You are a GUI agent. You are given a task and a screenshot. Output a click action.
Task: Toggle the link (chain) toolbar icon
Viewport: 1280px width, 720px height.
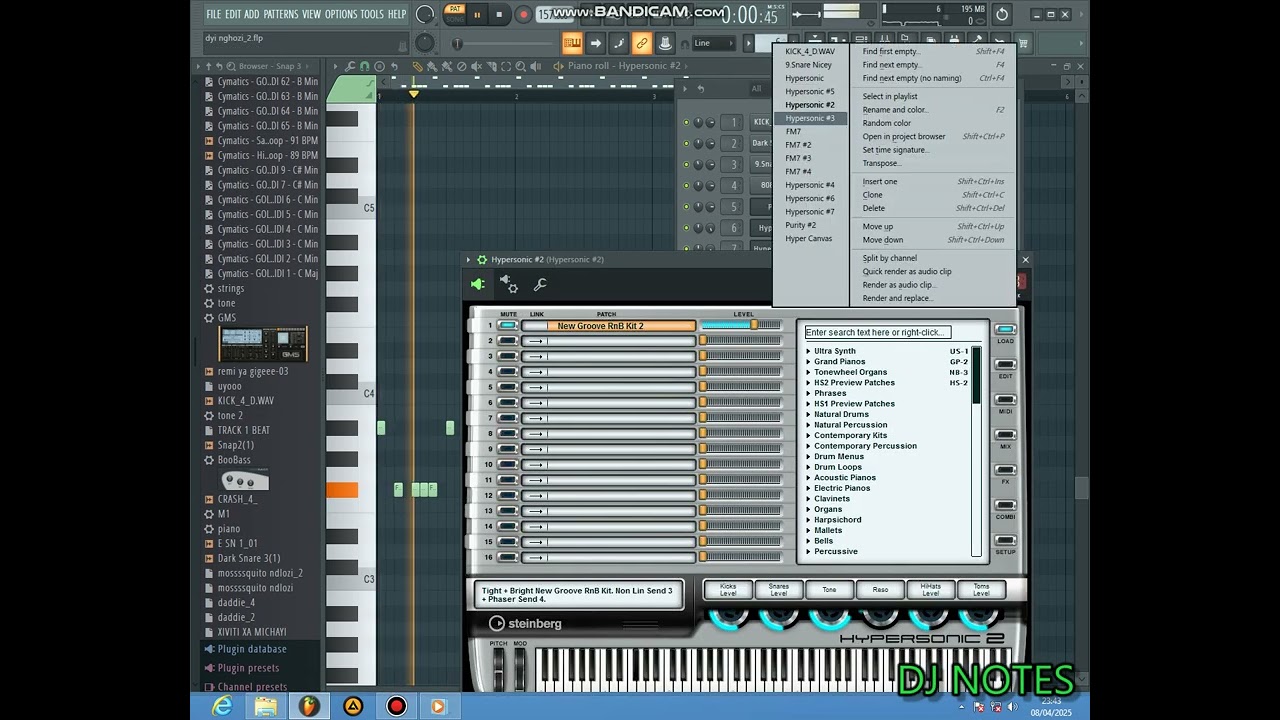tap(642, 43)
